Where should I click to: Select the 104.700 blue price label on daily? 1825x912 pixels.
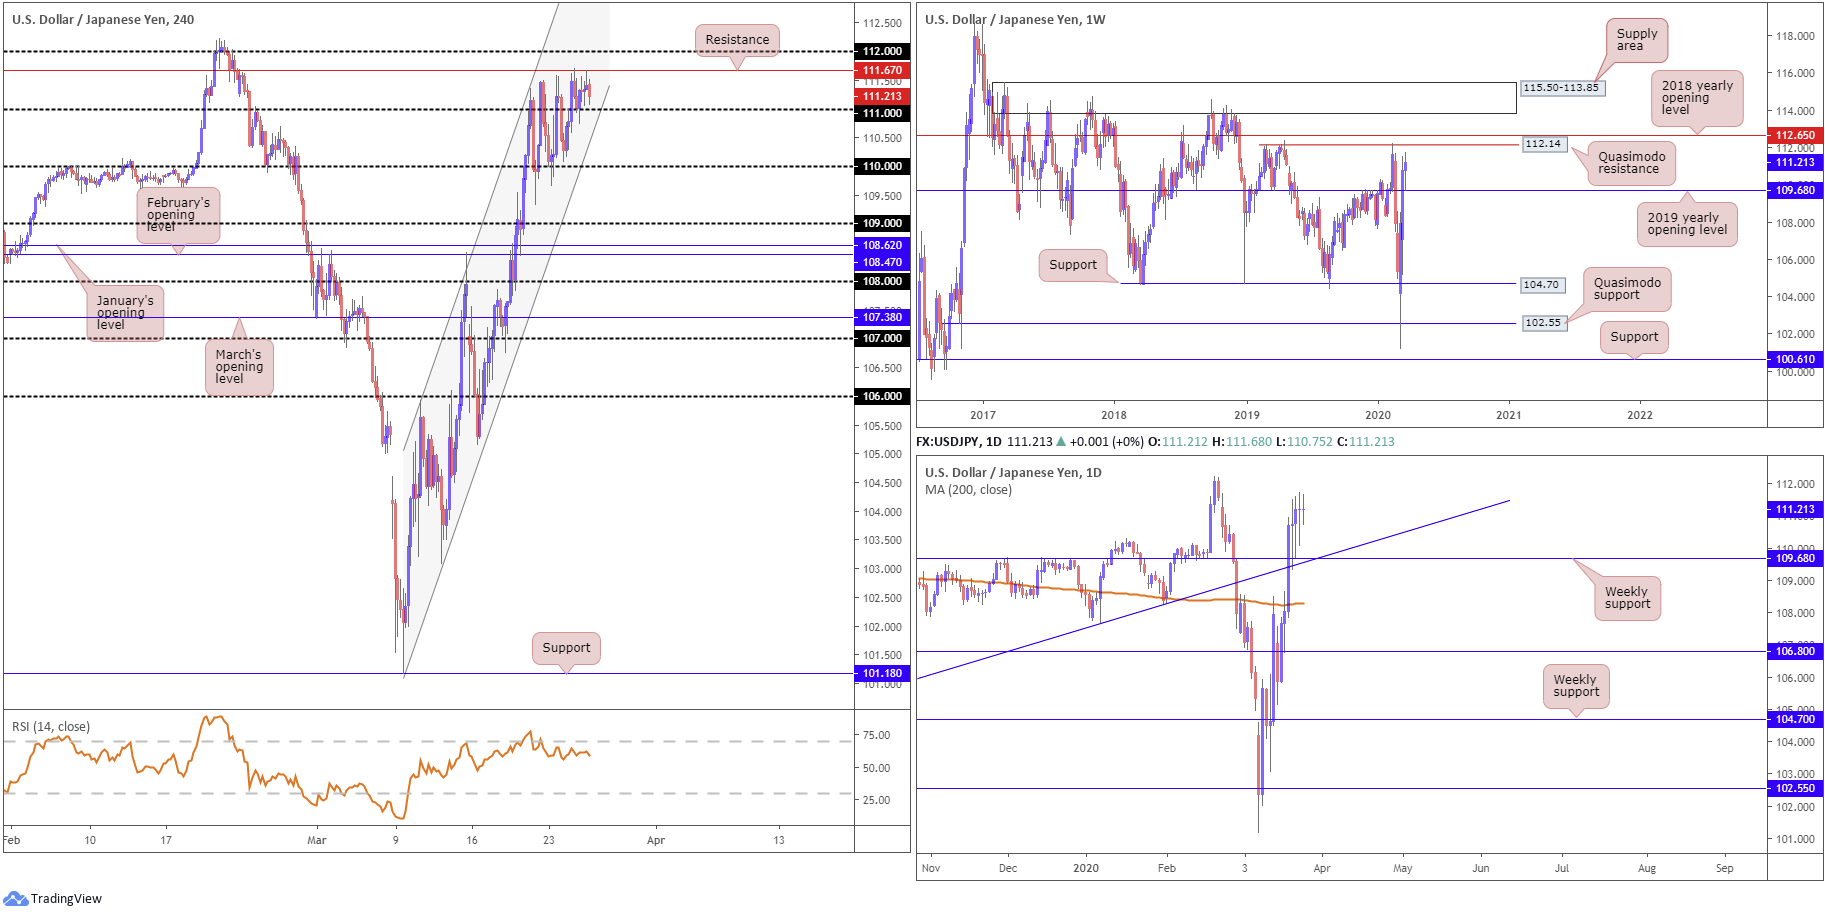point(1795,719)
